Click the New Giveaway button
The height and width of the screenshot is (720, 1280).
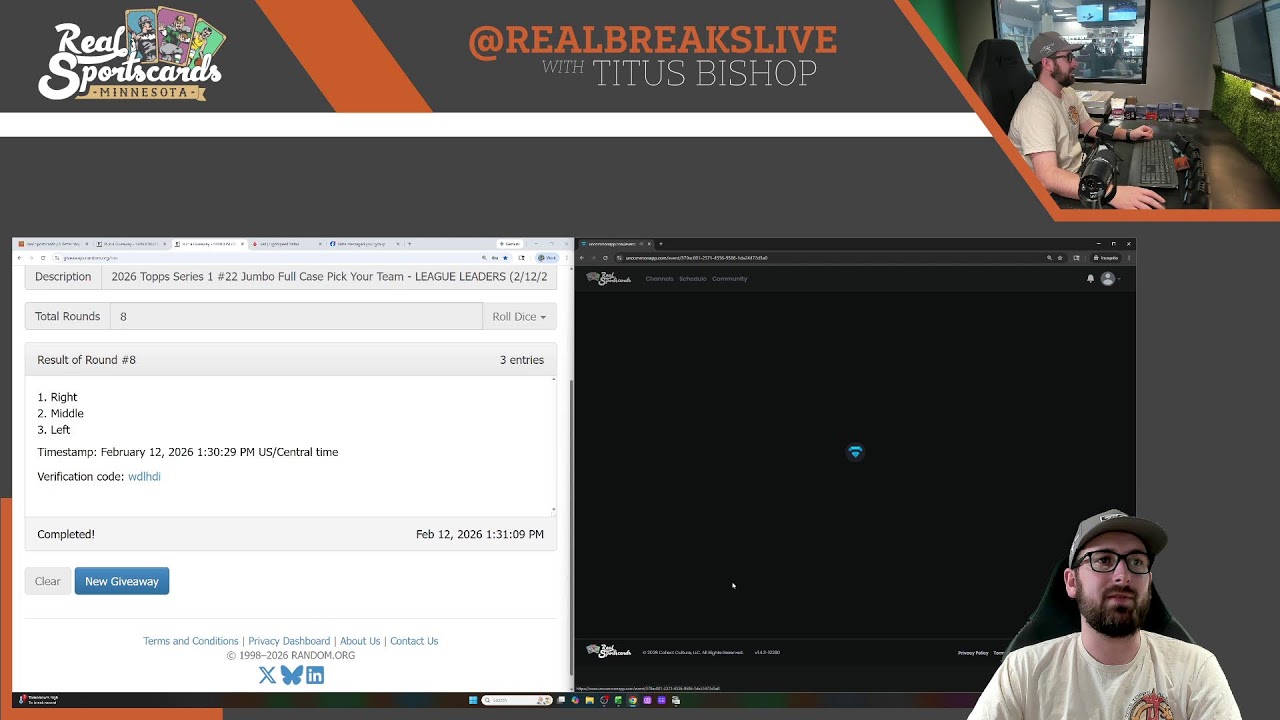(x=122, y=581)
